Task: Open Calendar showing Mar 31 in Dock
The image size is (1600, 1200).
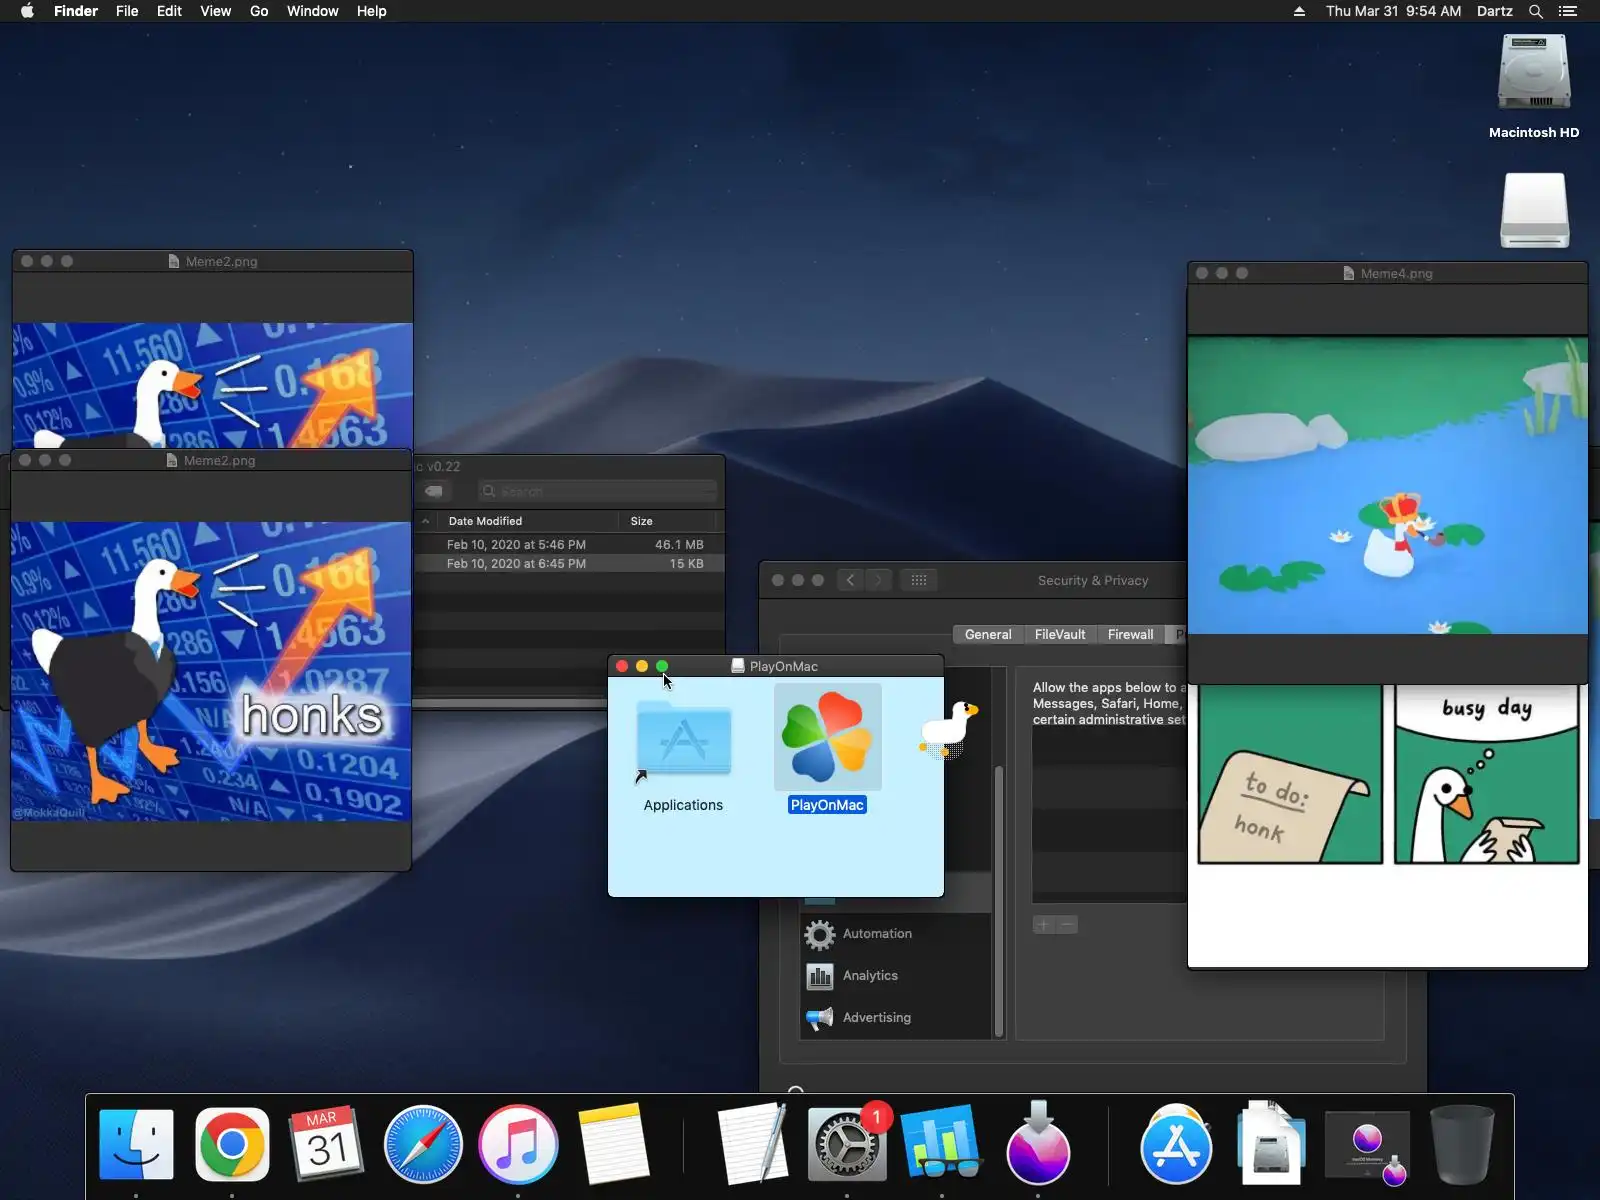Action: (x=327, y=1144)
